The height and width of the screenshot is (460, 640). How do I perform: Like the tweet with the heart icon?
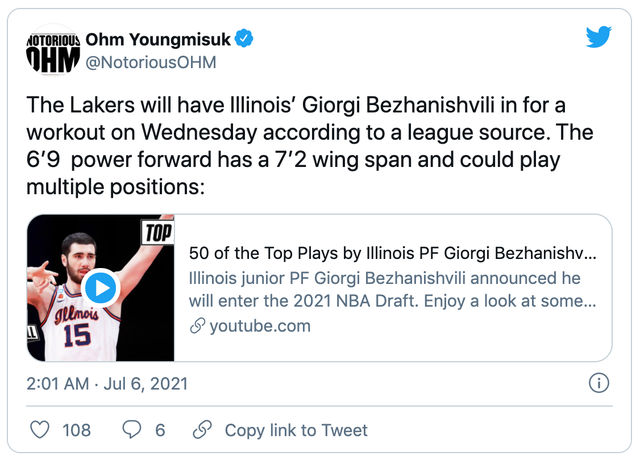click(x=40, y=430)
